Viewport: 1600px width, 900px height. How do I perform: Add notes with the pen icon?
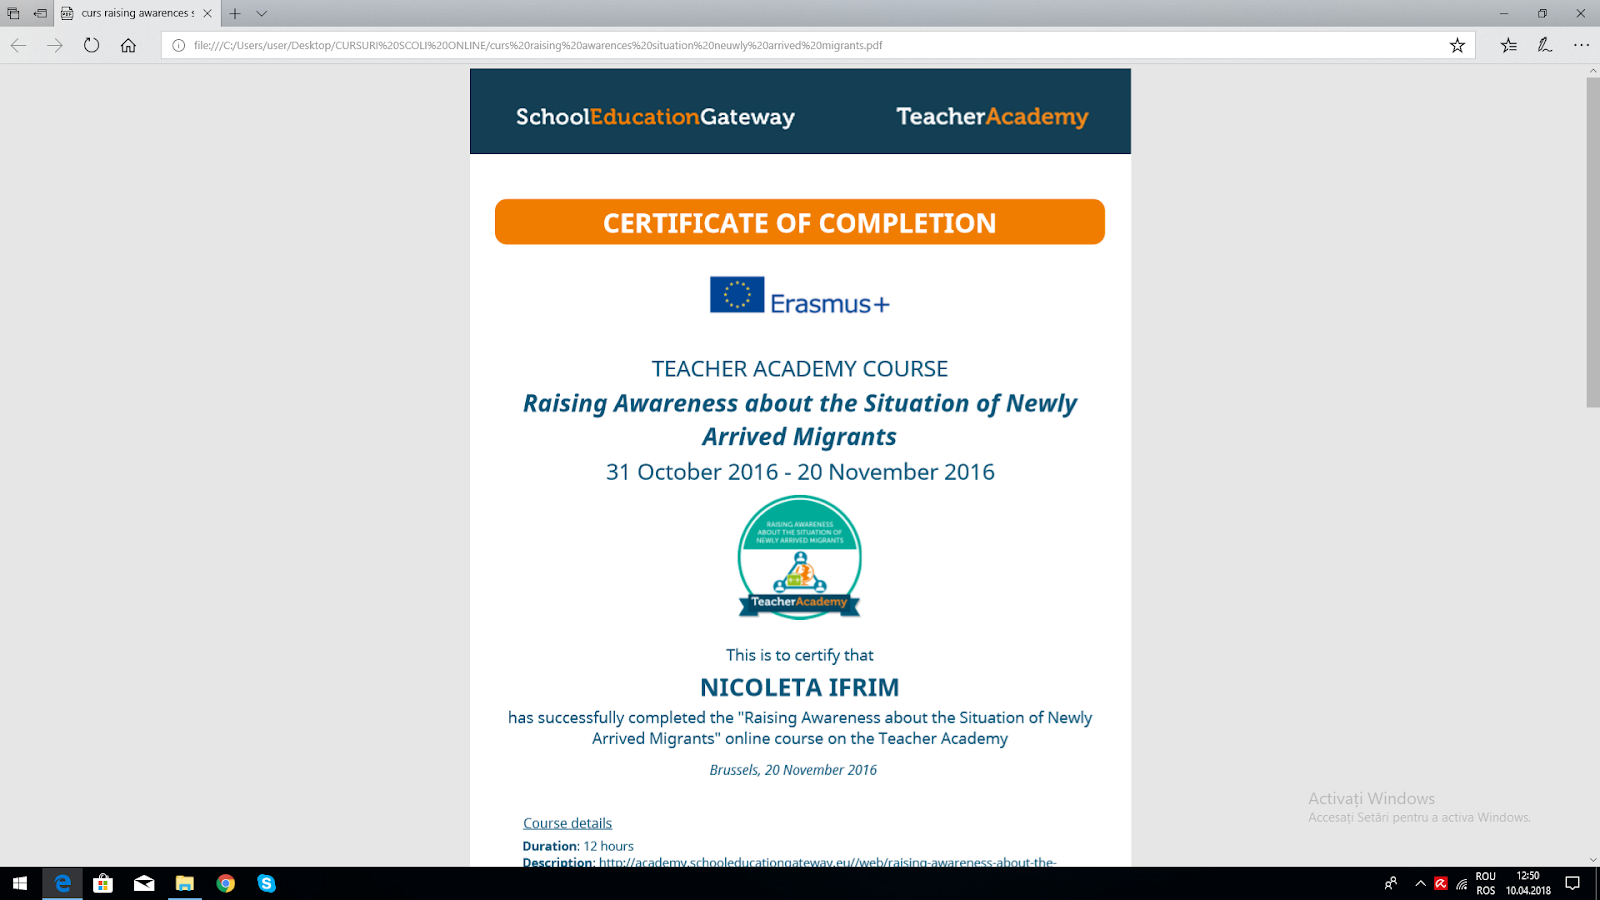[1545, 45]
